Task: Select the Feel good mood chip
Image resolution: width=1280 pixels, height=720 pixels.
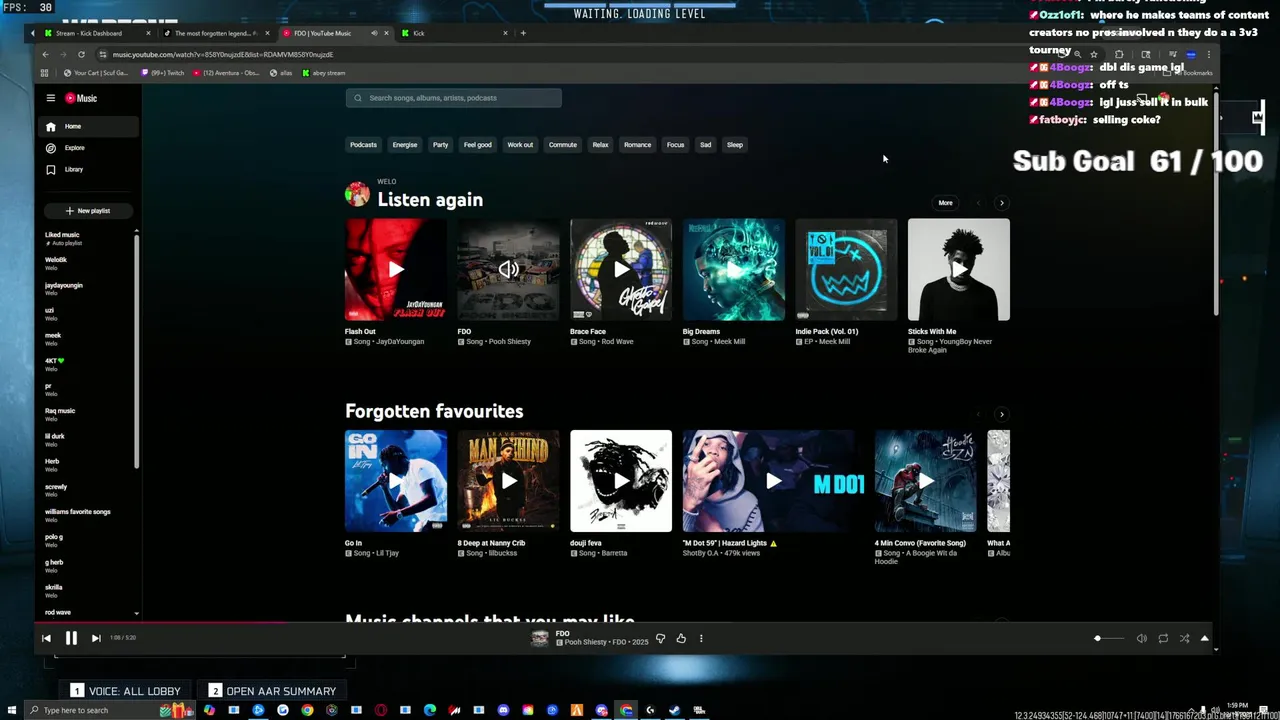Action: [x=478, y=145]
